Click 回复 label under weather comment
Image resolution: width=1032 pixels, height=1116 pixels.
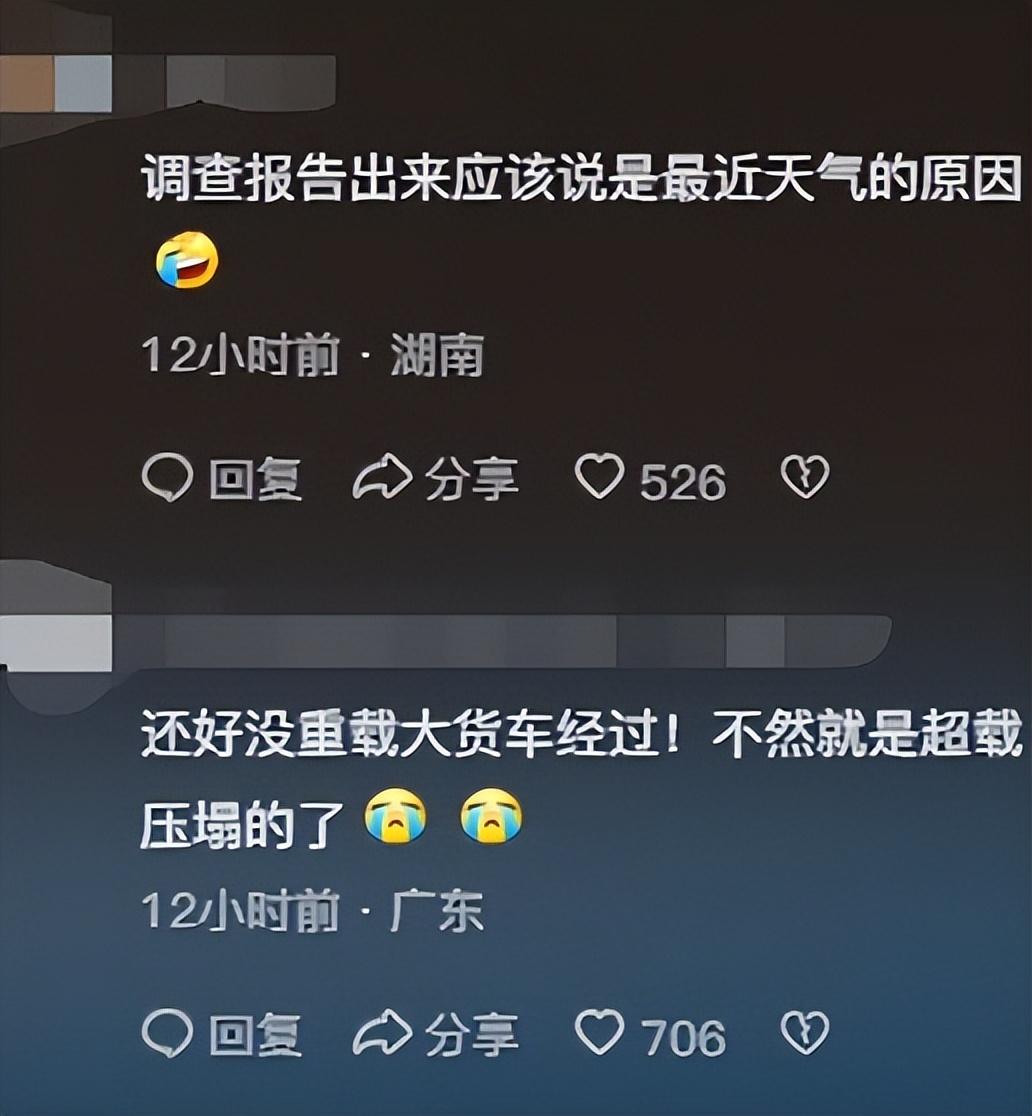256,479
